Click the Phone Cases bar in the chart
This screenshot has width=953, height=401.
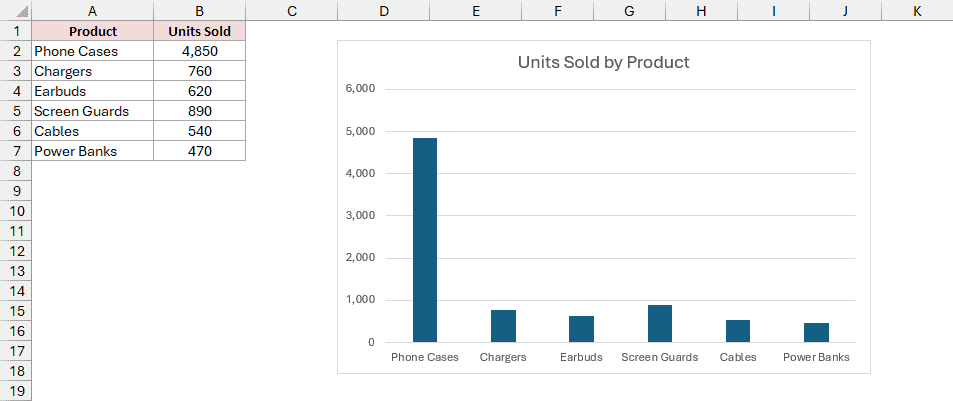pos(425,240)
